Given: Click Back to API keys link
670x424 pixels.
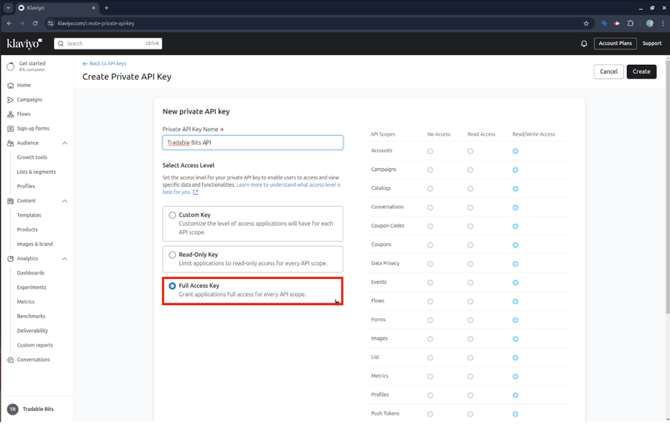Looking at the screenshot, I should point(104,63).
